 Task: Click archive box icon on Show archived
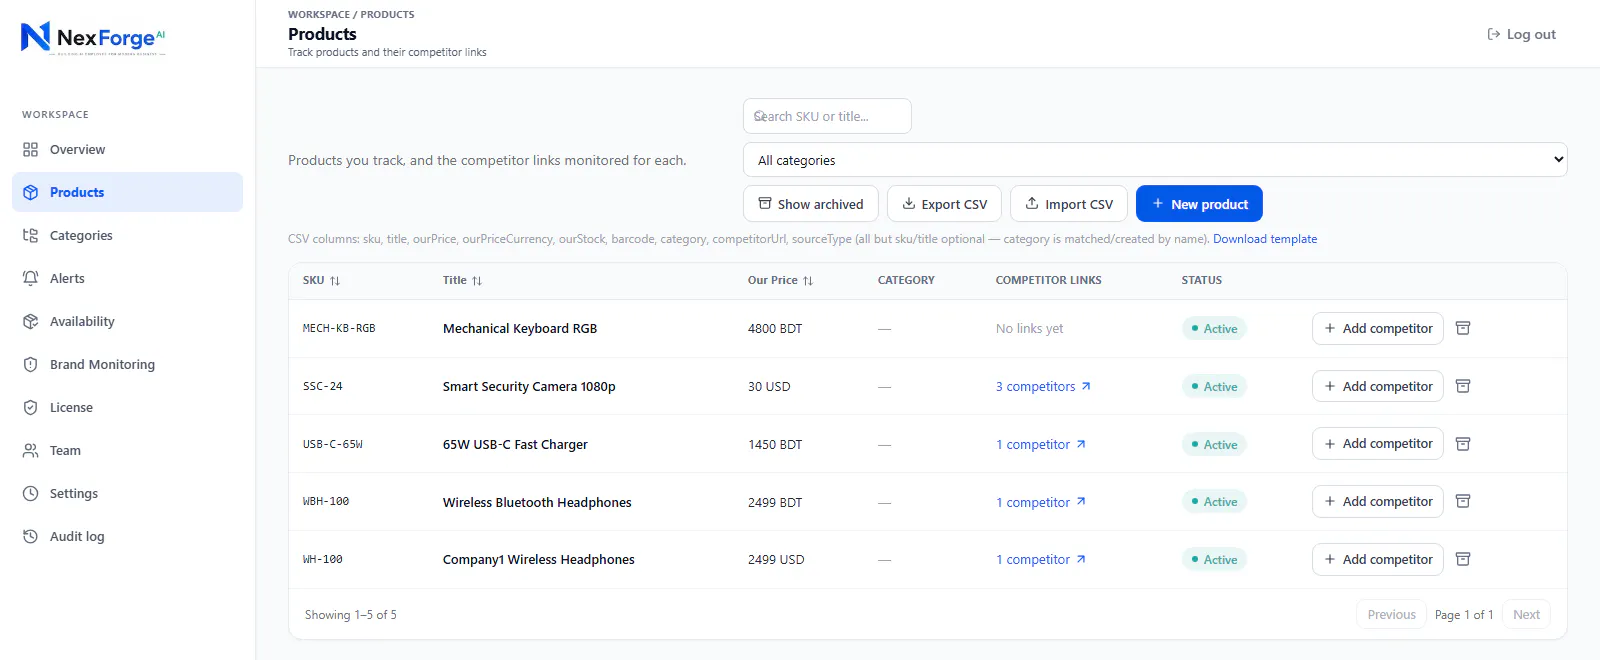[x=765, y=203]
